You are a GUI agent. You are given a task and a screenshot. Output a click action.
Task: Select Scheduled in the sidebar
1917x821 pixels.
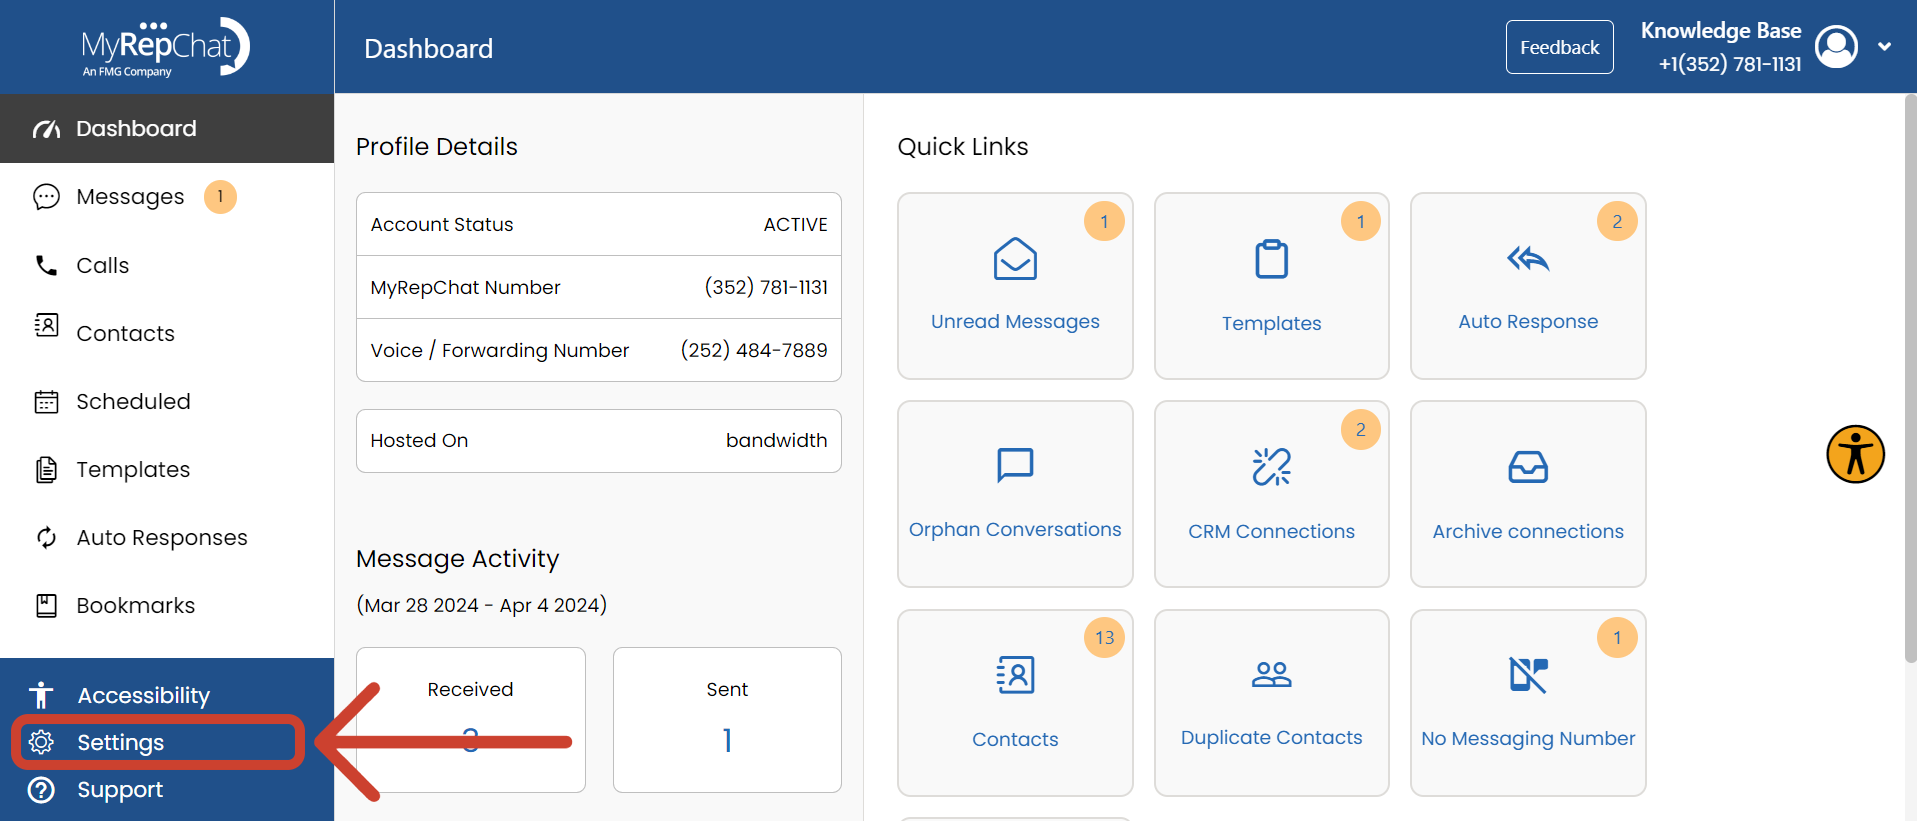coord(167,401)
